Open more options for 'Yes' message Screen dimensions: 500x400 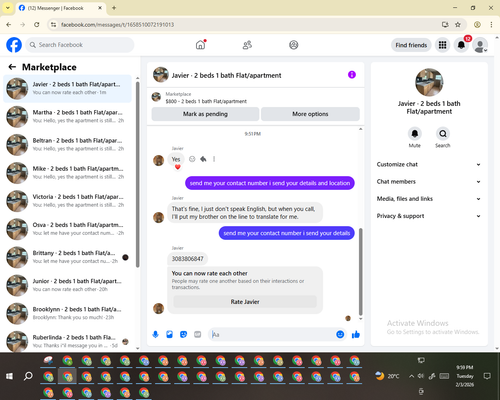pyautogui.click(x=214, y=159)
